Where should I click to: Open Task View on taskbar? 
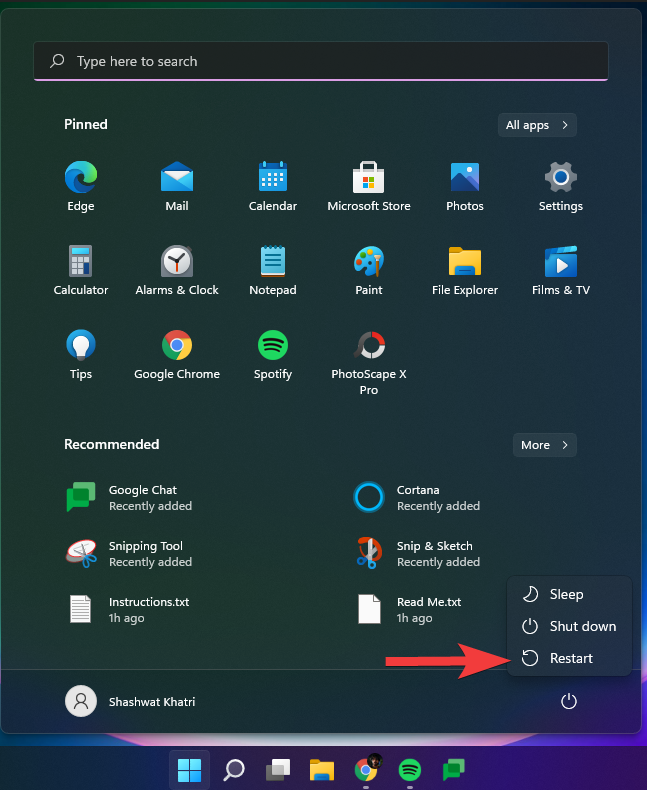[278, 770]
